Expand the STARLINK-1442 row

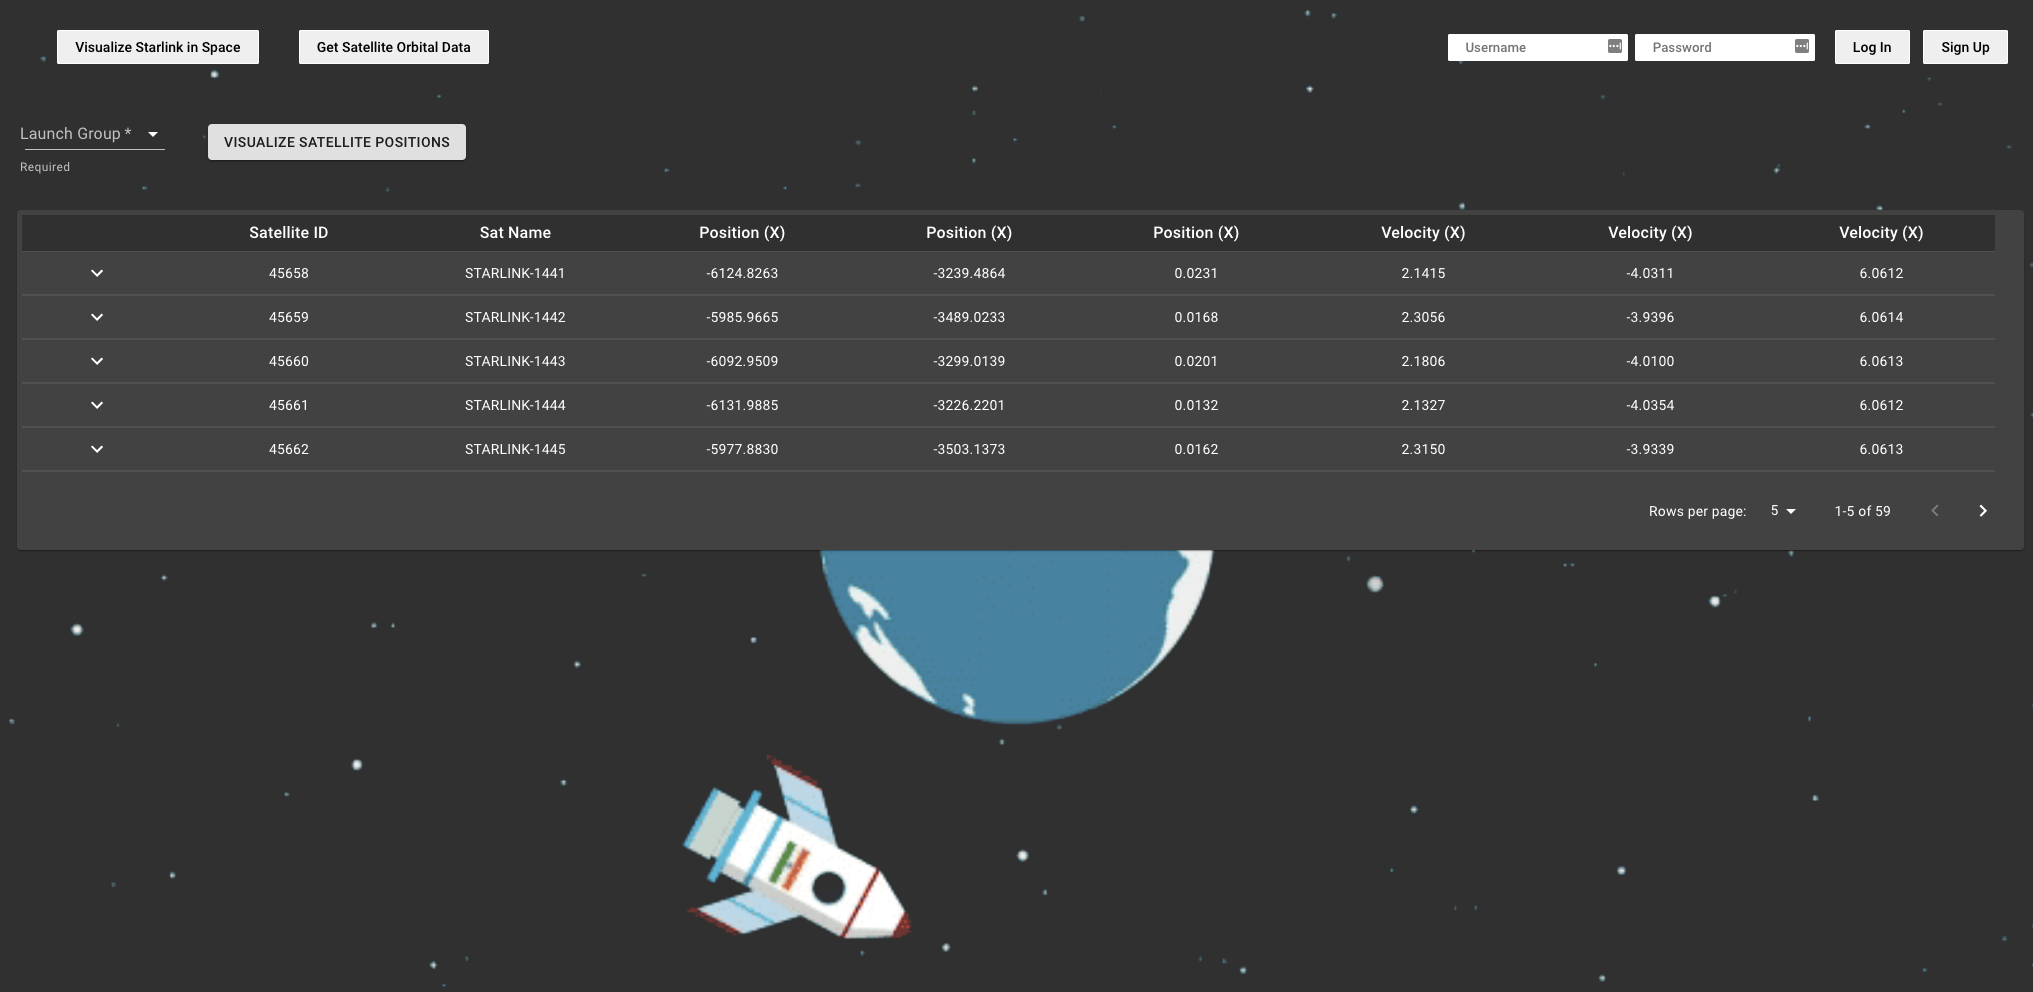coord(97,317)
